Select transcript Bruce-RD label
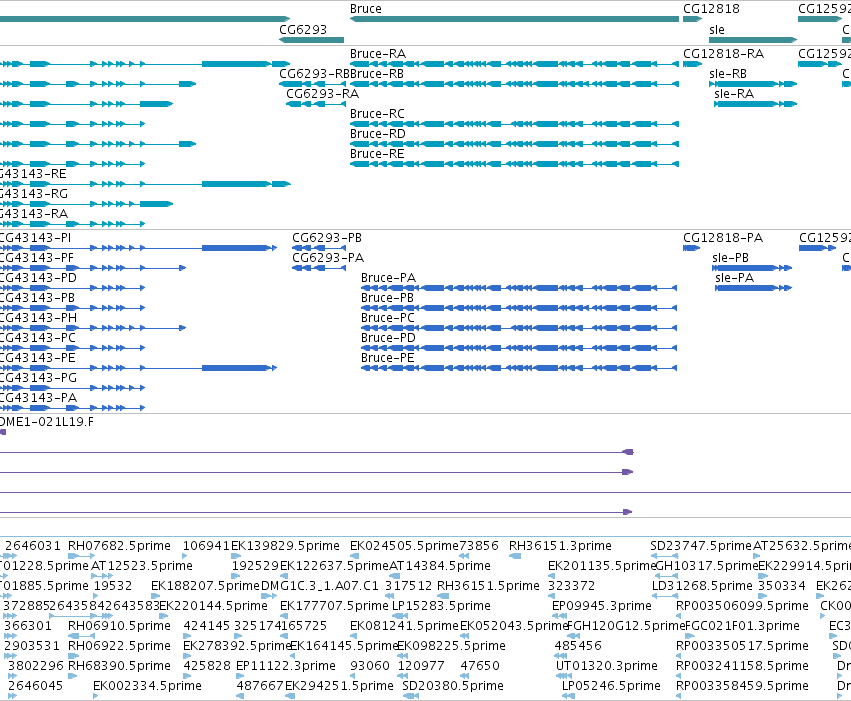This screenshot has width=851, height=701. [378, 134]
